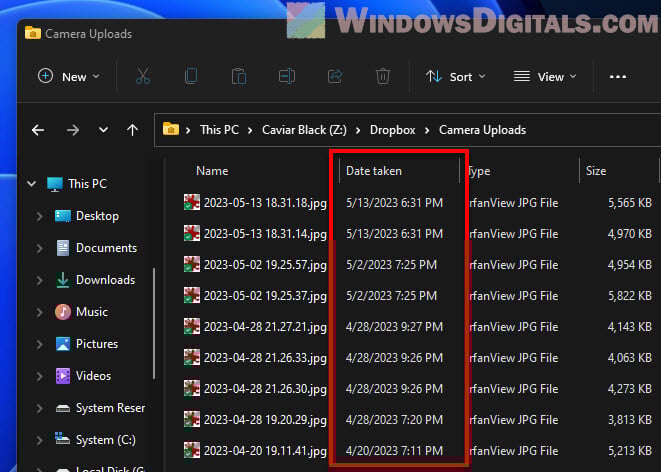Expand the System (C:) tree node
661x472 pixels.
pyautogui.click(x=39, y=440)
